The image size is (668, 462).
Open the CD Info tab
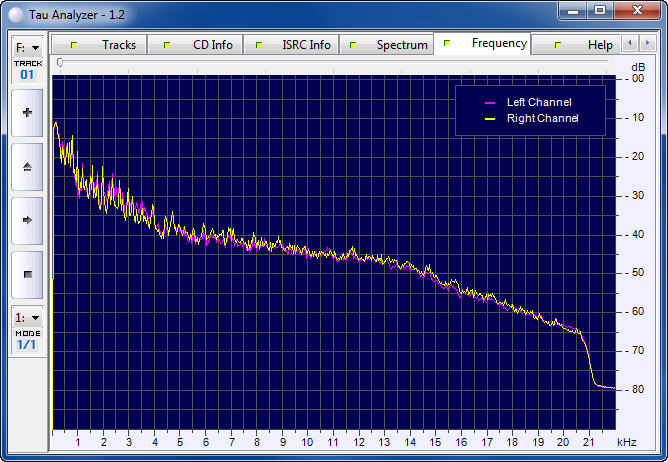point(201,45)
